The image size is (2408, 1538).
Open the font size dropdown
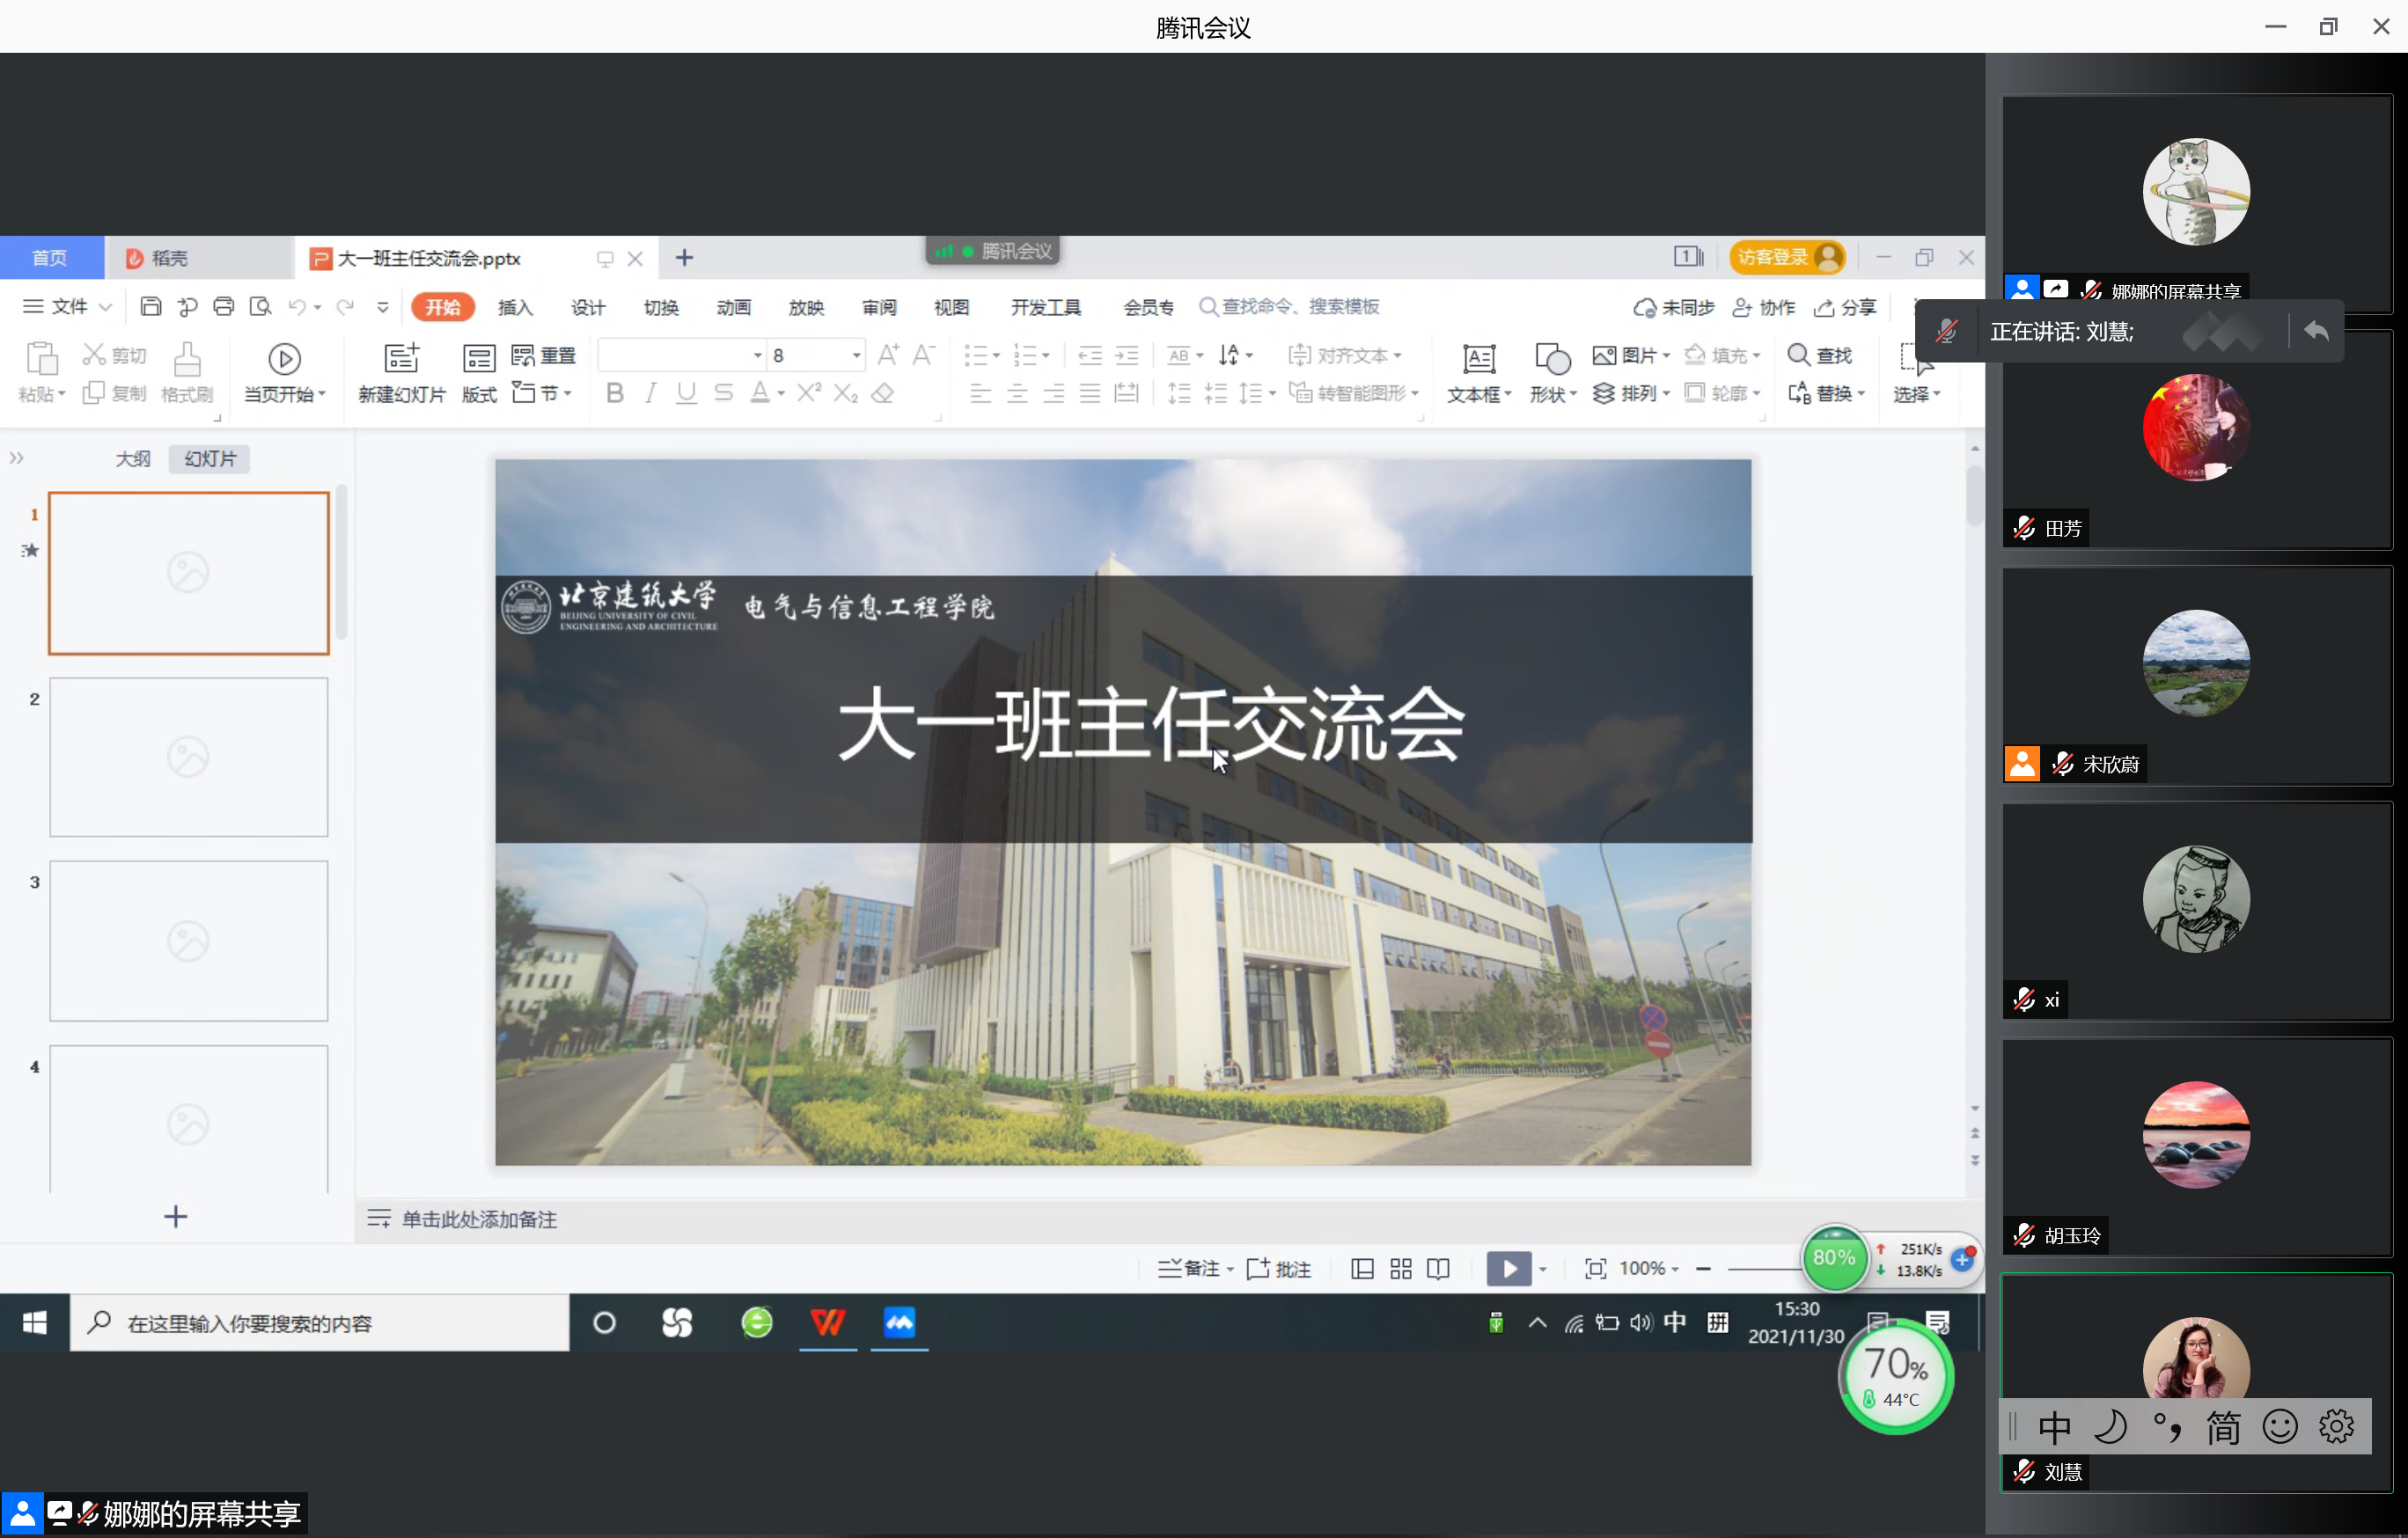pos(856,356)
